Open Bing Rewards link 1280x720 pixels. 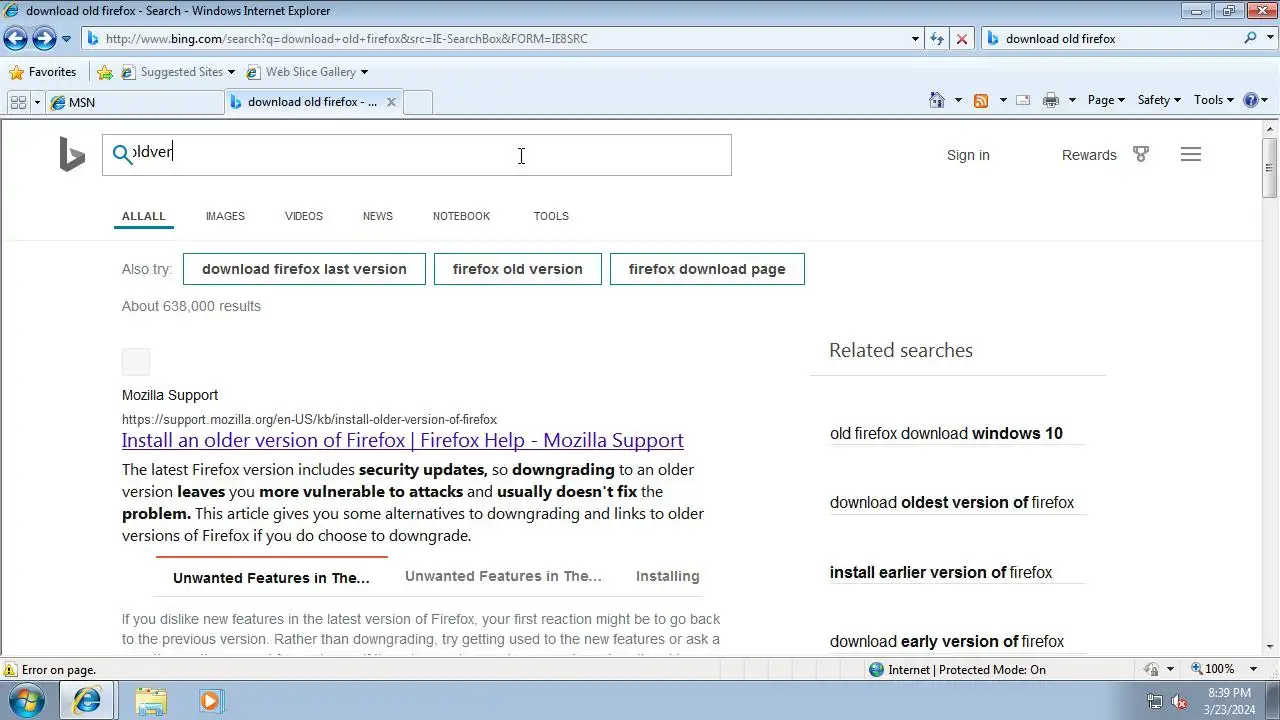[x=1089, y=155]
